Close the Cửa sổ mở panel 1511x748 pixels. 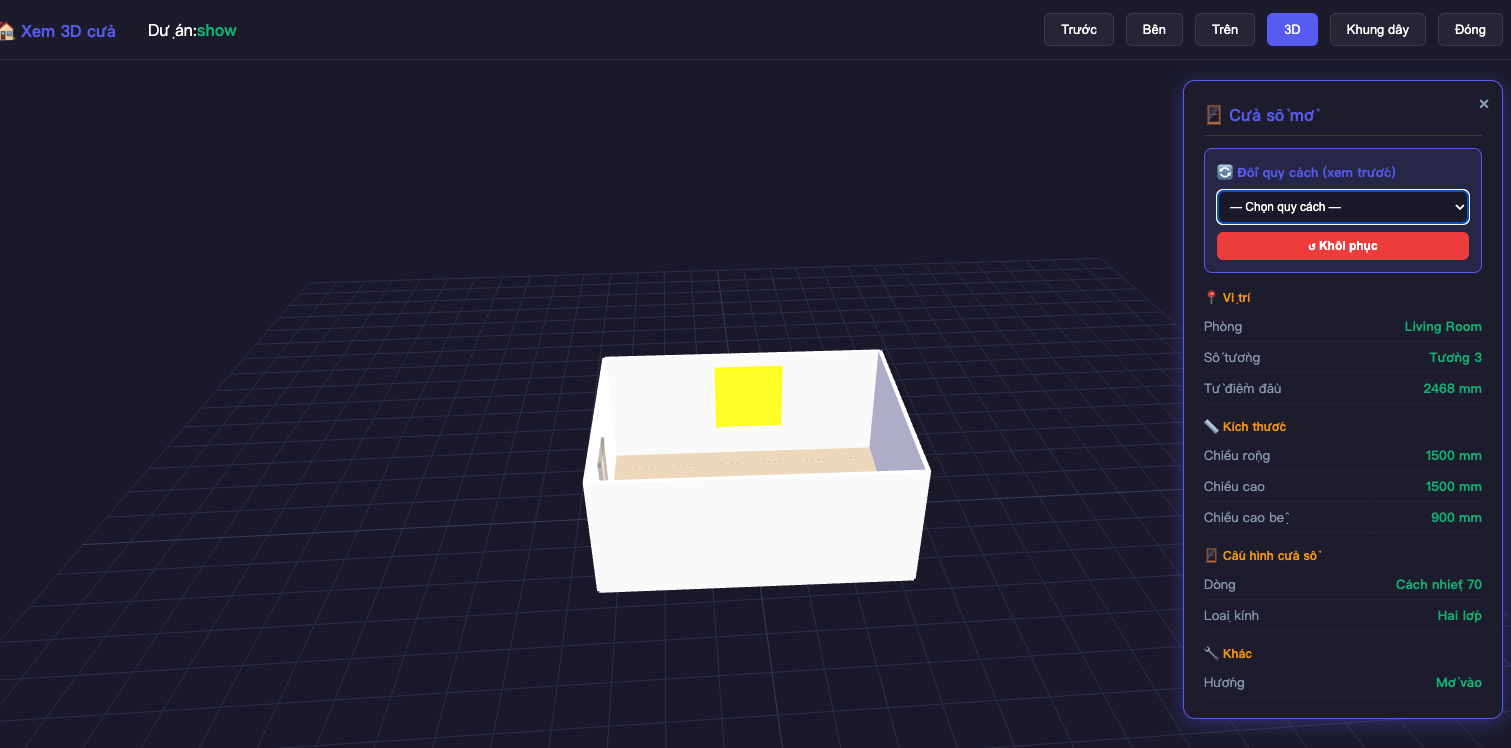coord(1484,104)
